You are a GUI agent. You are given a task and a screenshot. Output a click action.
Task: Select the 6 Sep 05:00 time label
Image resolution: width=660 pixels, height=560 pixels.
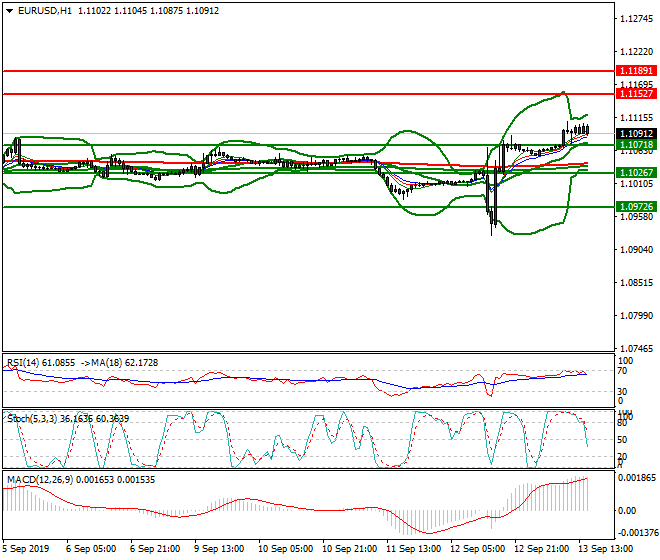[x=91, y=549]
